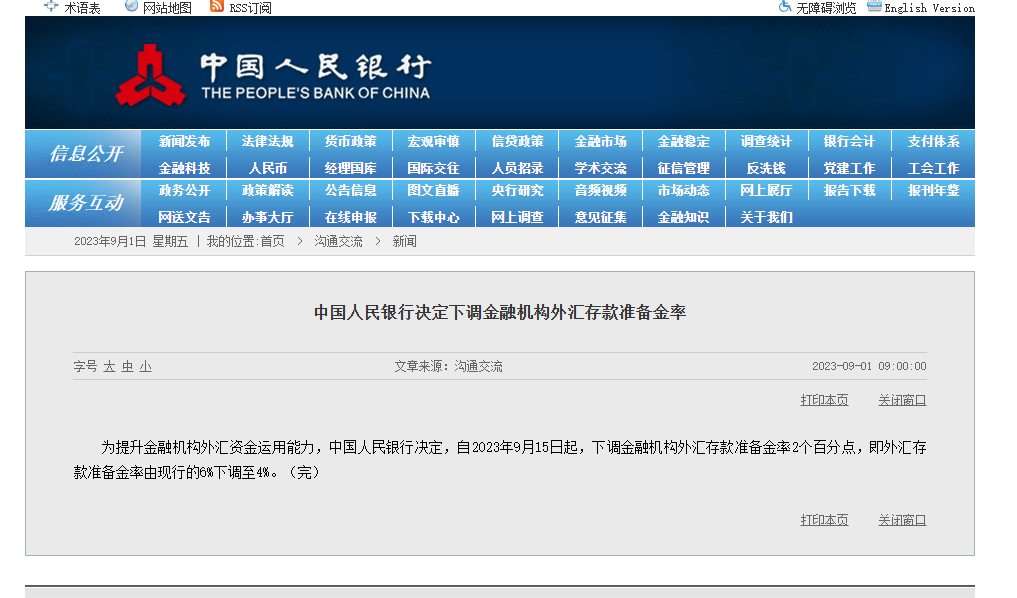The image size is (1017, 598).
Task: Switch to English Version
Action: point(929,8)
